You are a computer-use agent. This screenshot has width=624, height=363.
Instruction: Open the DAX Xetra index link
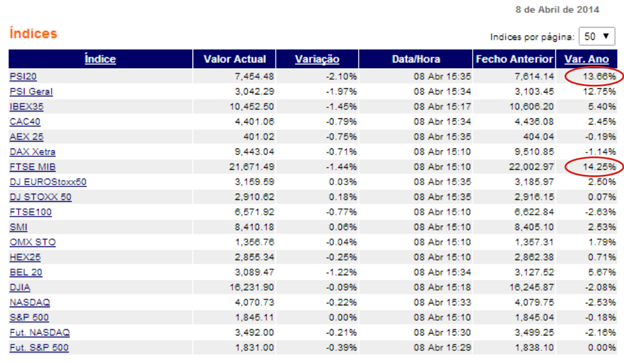pyautogui.click(x=33, y=152)
